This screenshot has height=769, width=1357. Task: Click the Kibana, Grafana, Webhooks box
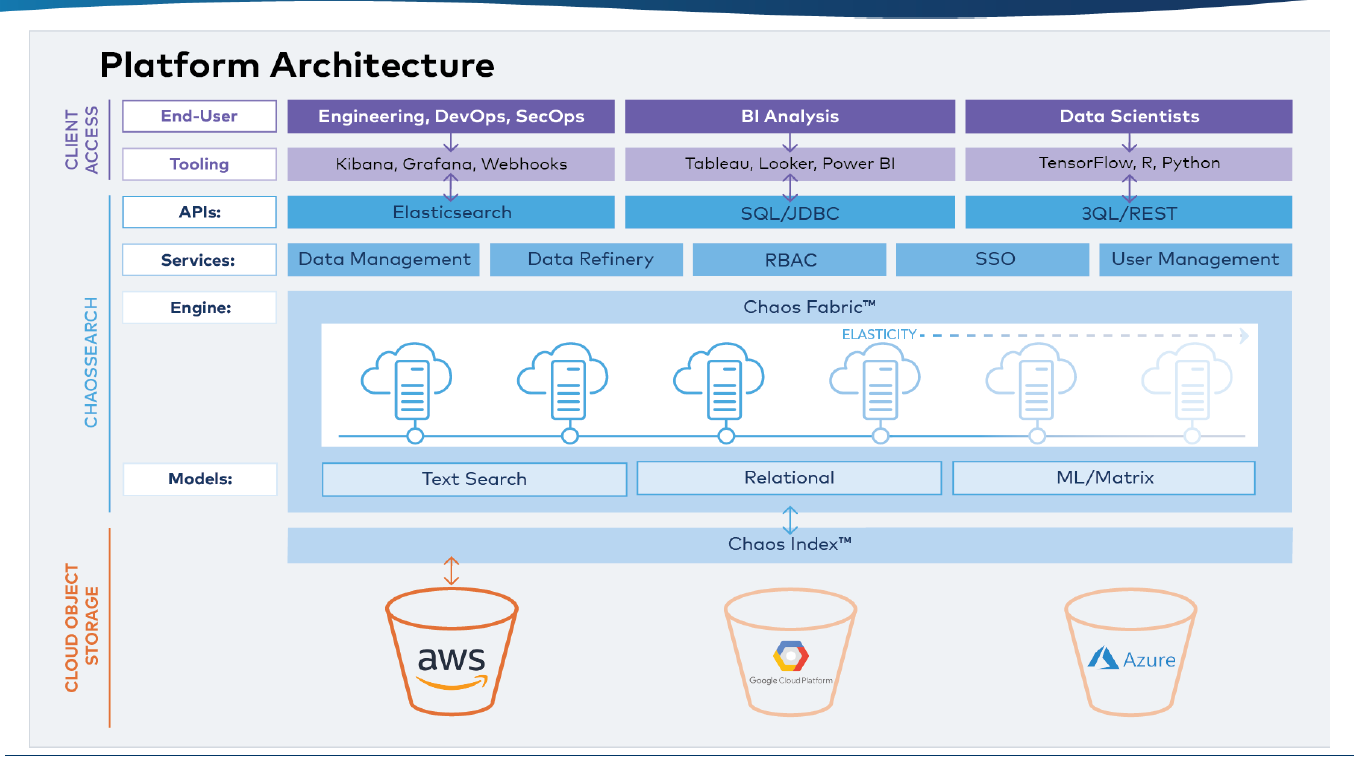451,164
